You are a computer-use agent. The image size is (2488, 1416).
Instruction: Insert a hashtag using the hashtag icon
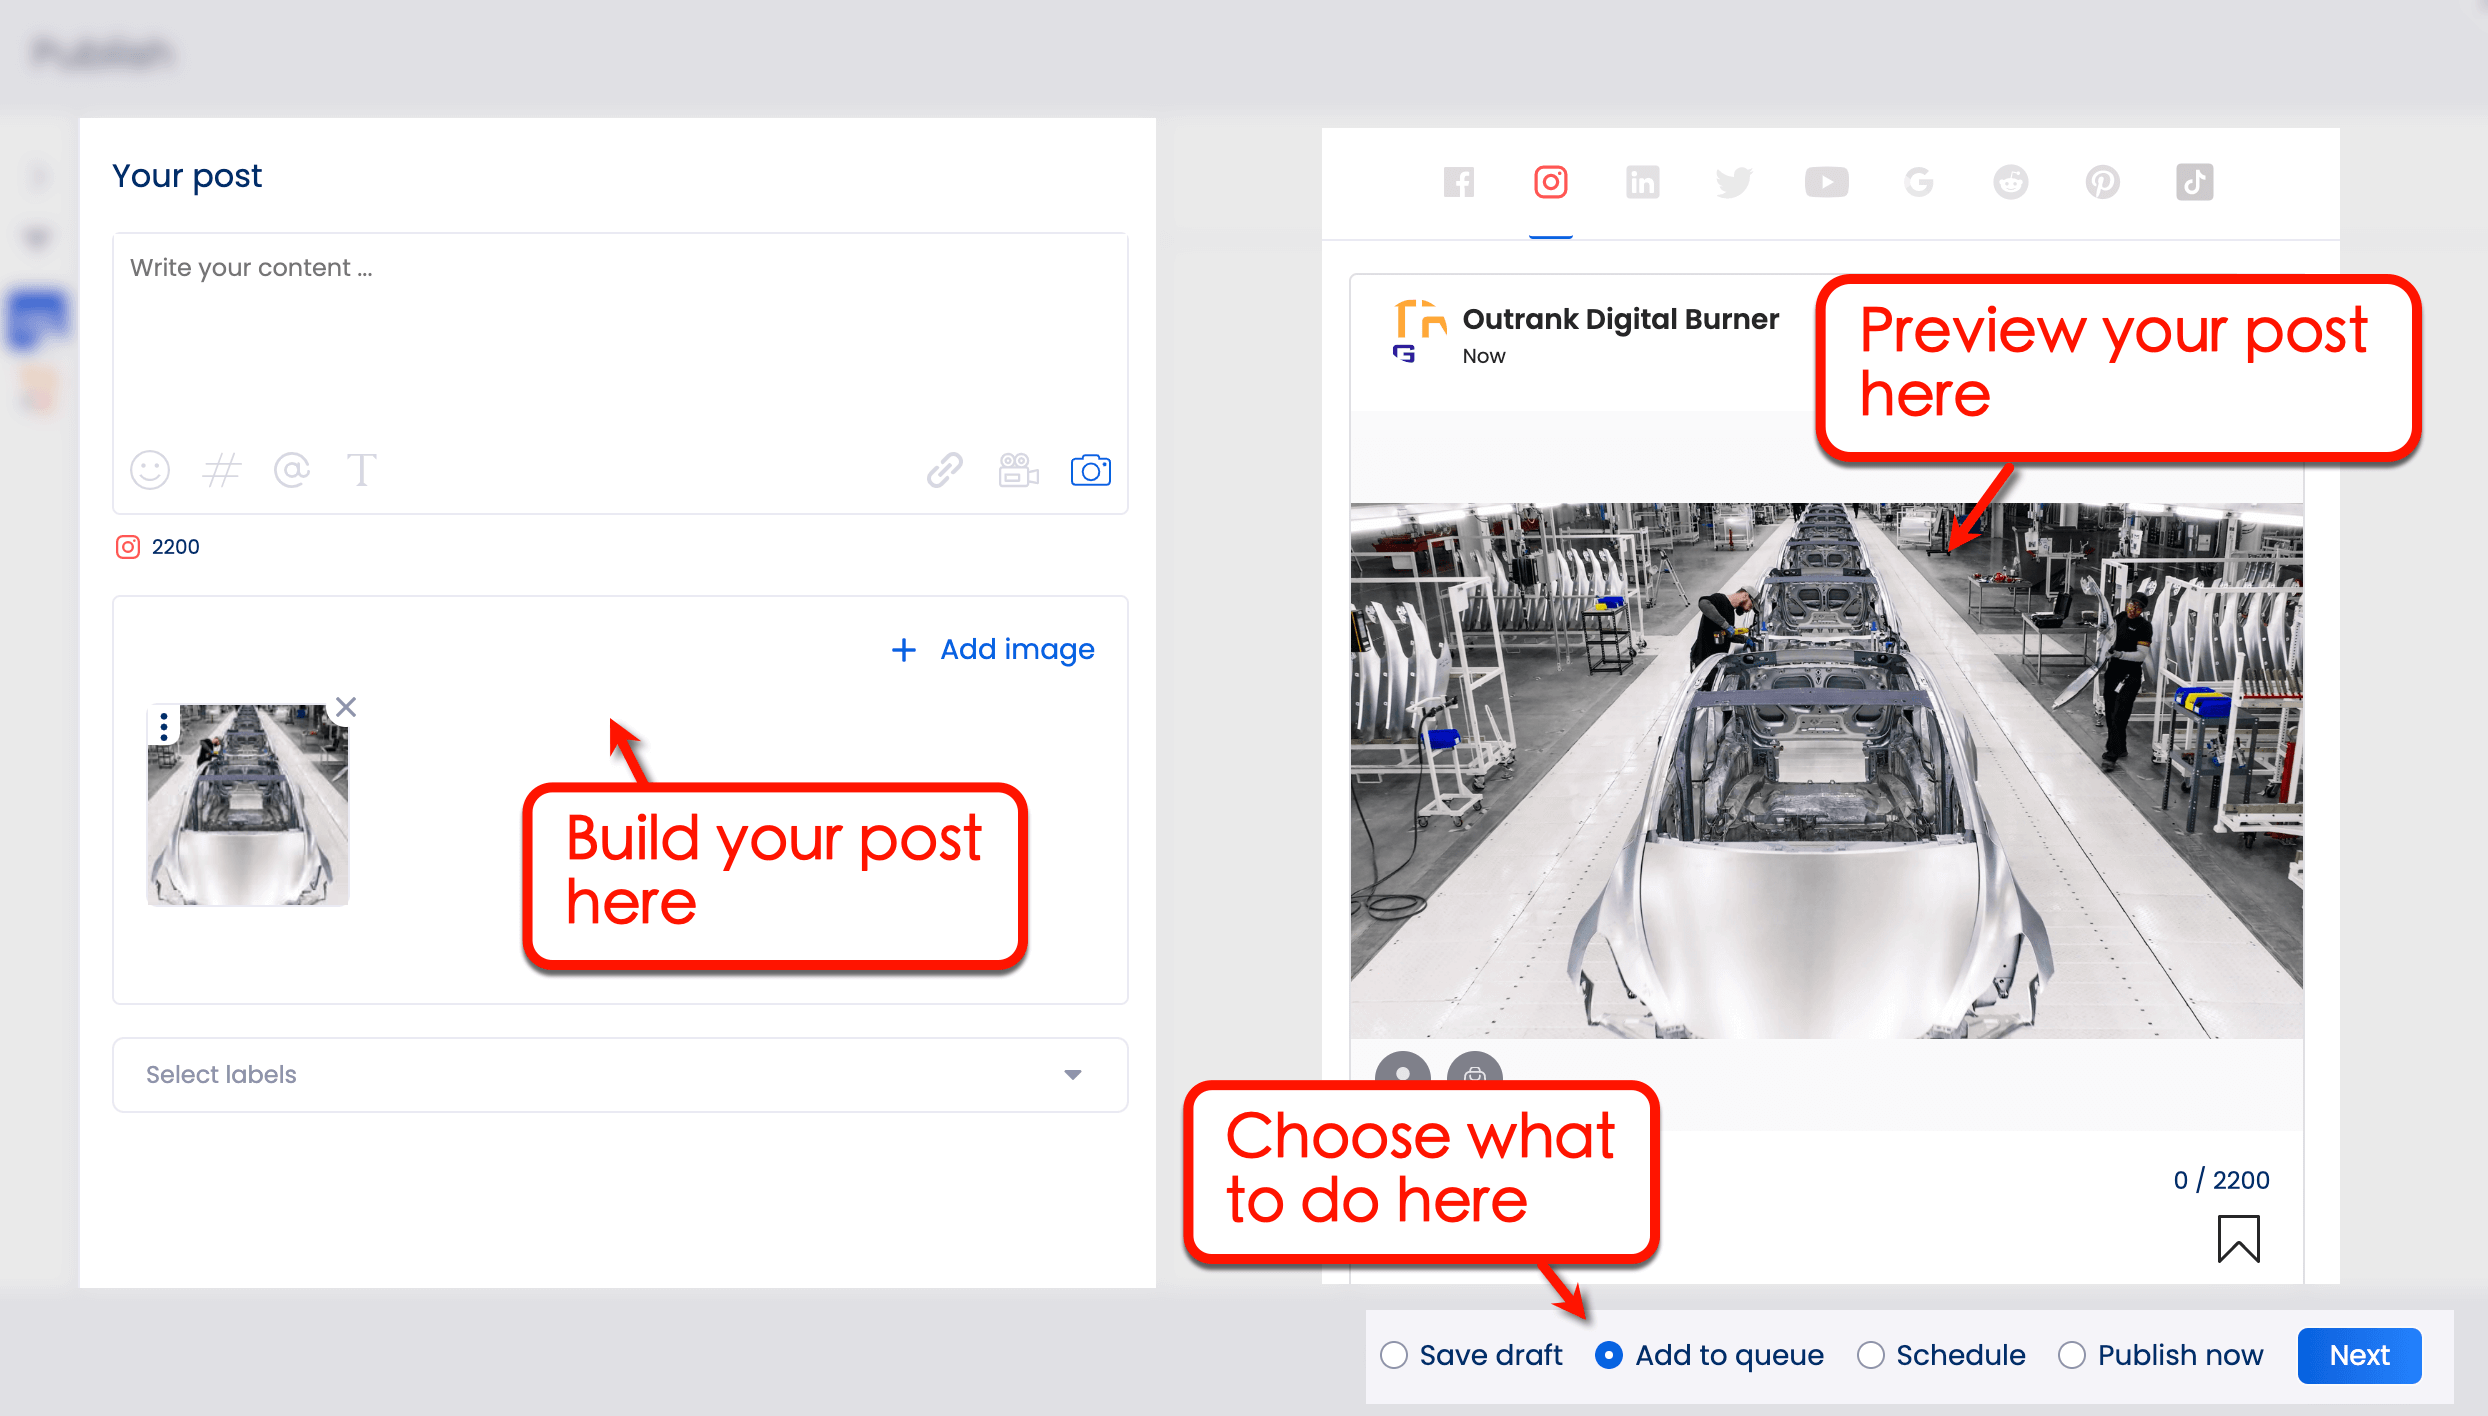click(221, 470)
